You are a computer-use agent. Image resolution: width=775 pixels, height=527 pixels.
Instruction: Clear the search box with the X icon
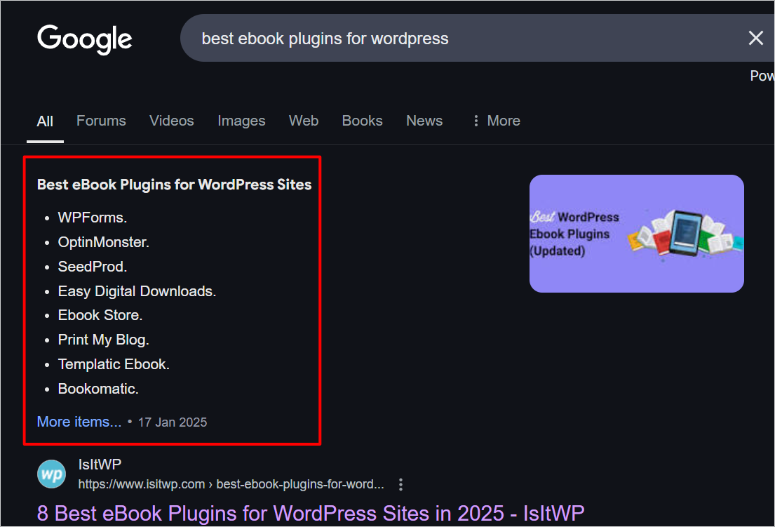pyautogui.click(x=756, y=39)
